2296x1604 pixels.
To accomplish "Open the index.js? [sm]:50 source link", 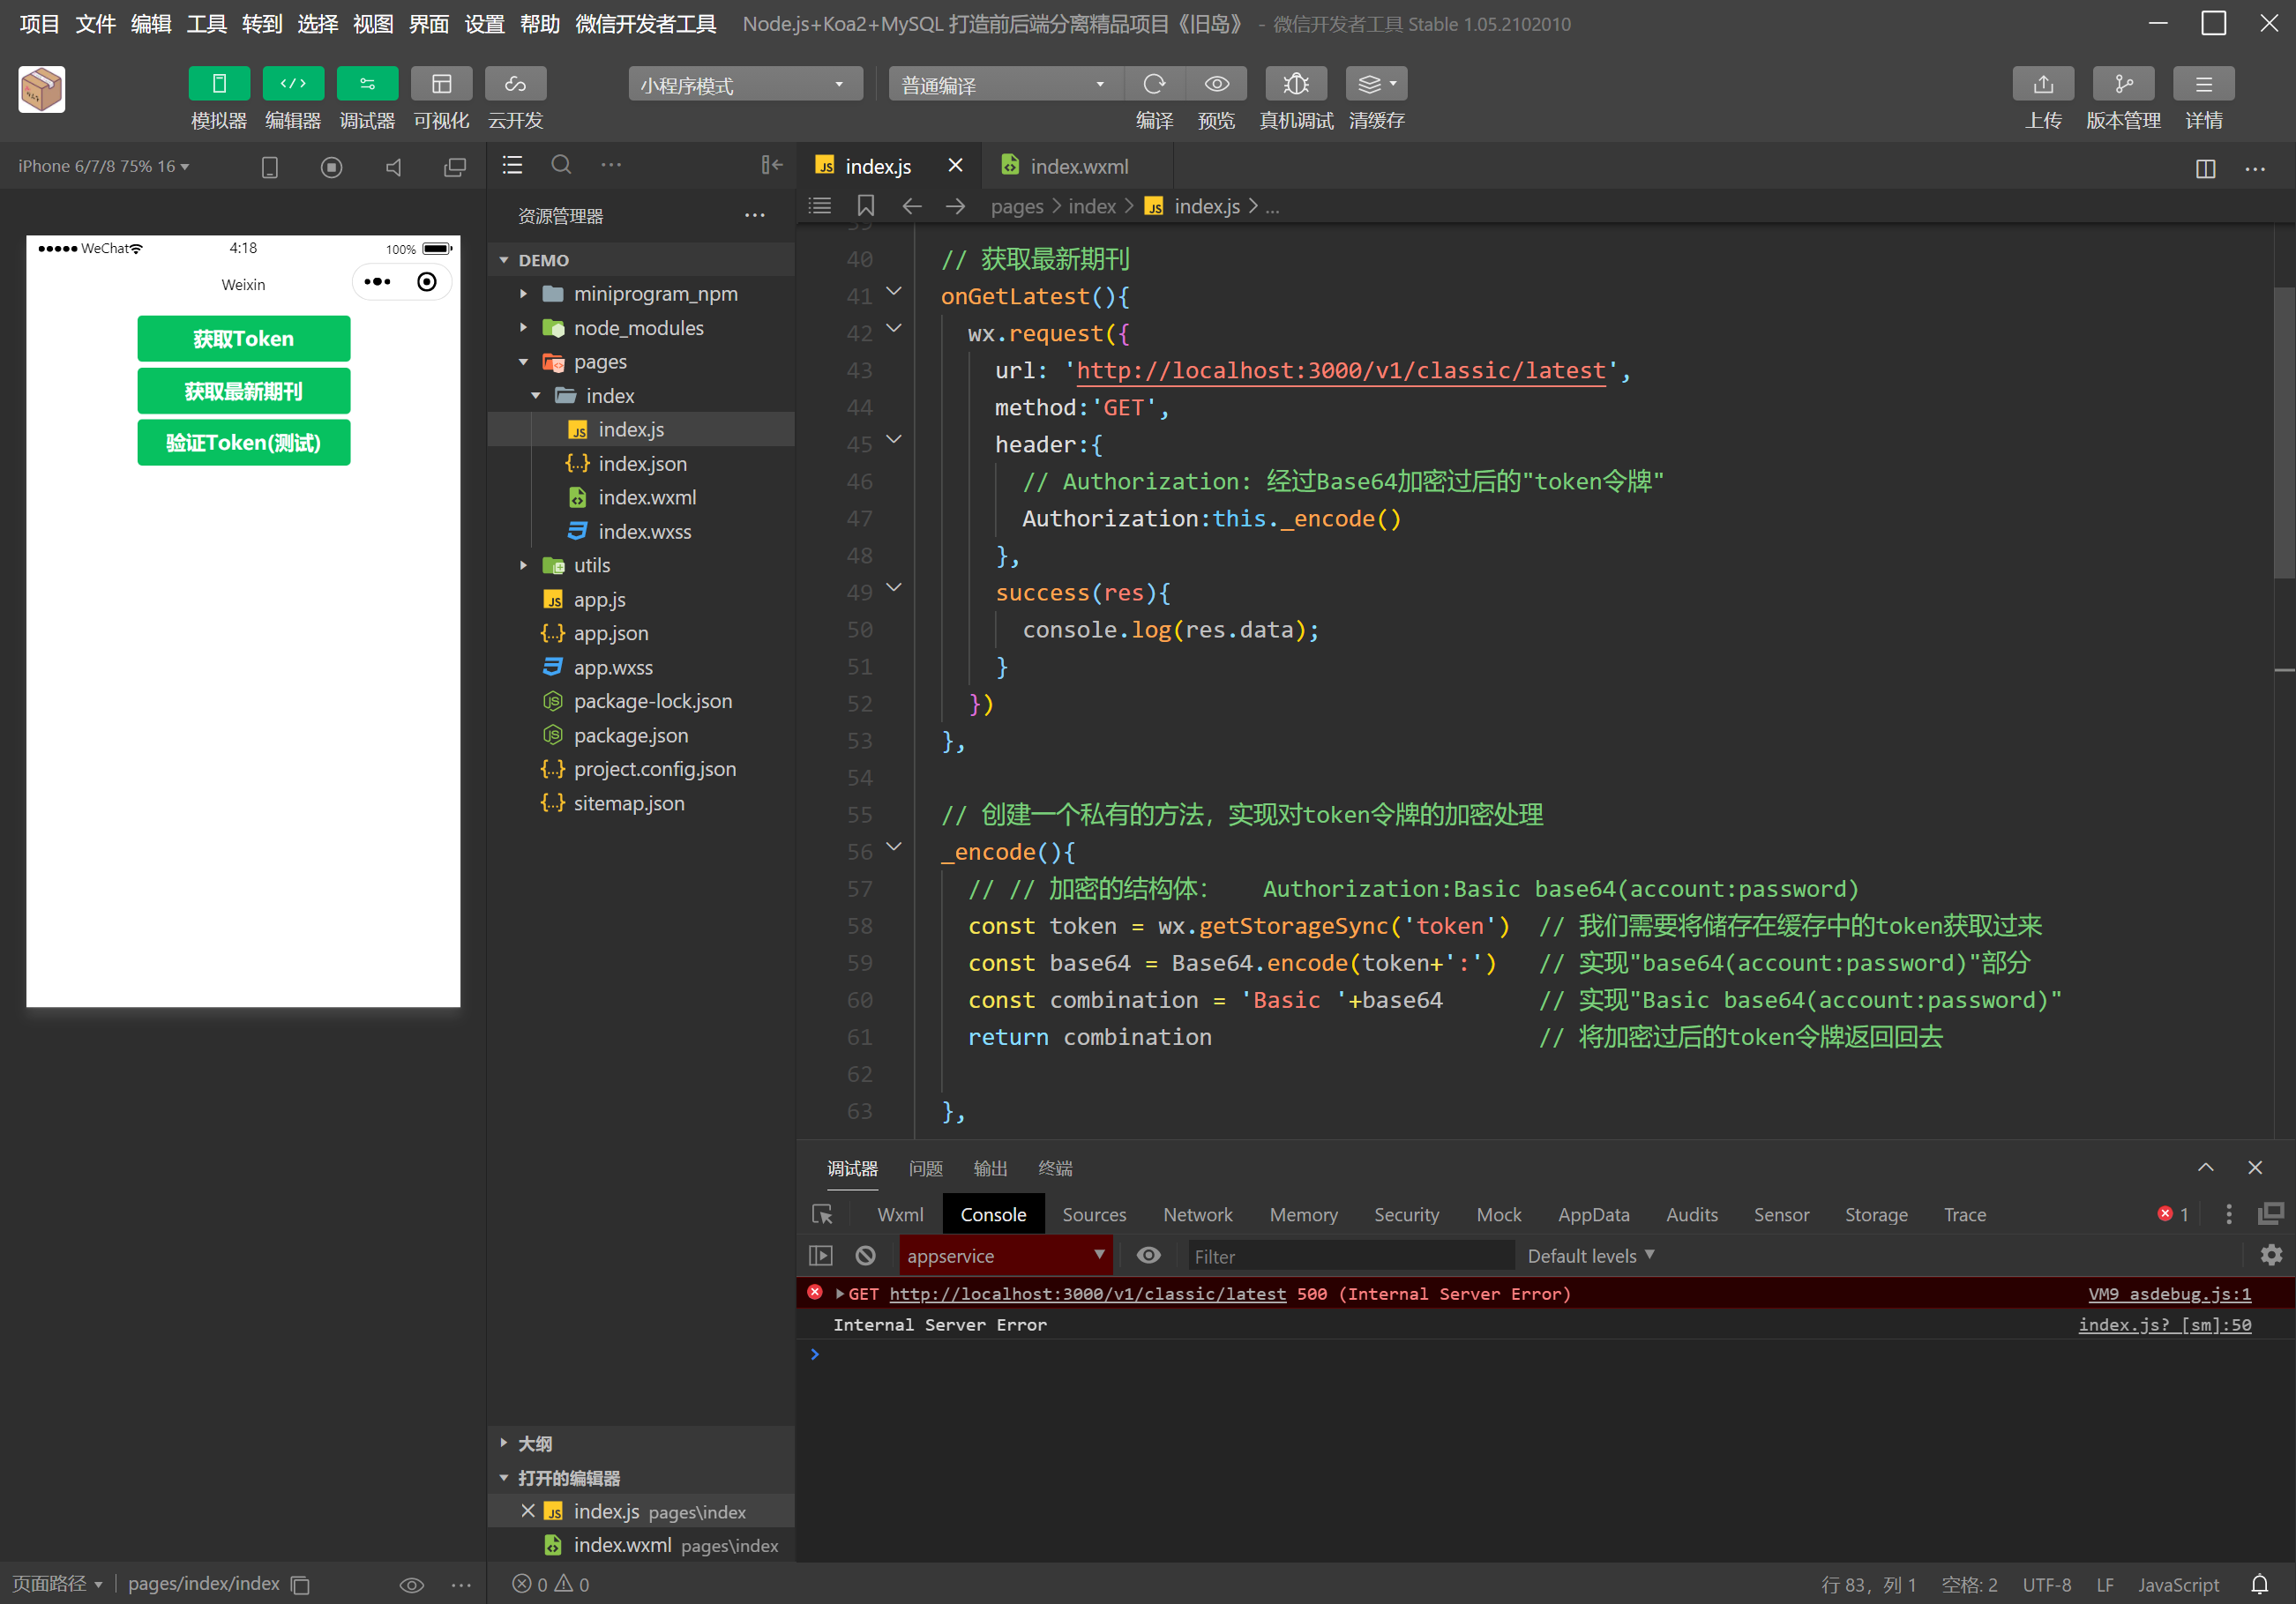I will click(2164, 1324).
